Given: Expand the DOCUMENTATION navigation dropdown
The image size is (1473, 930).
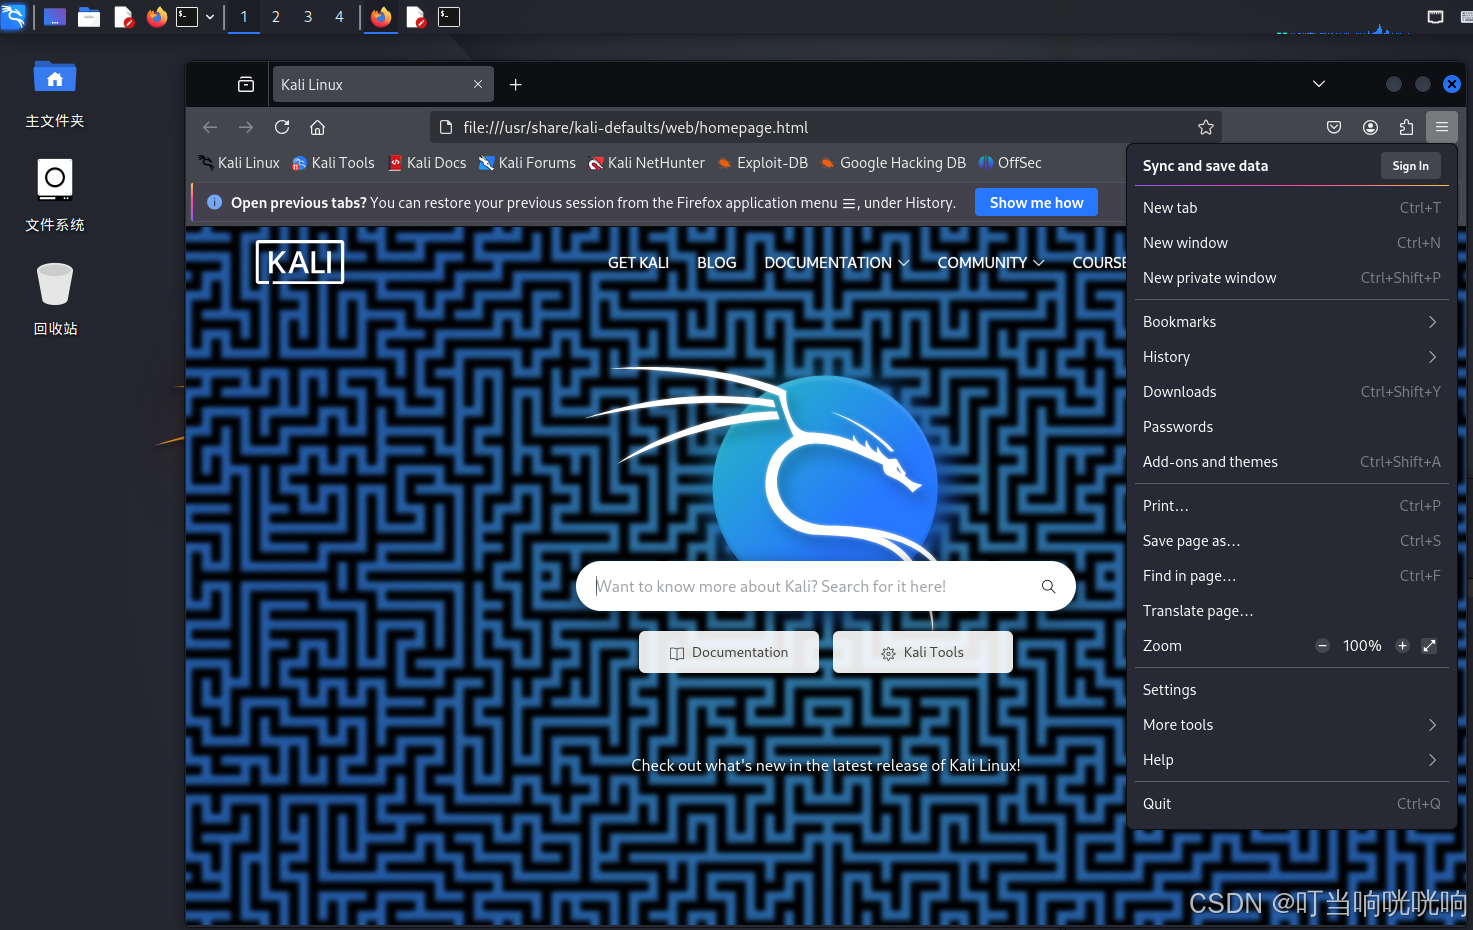Looking at the screenshot, I should point(837,263).
